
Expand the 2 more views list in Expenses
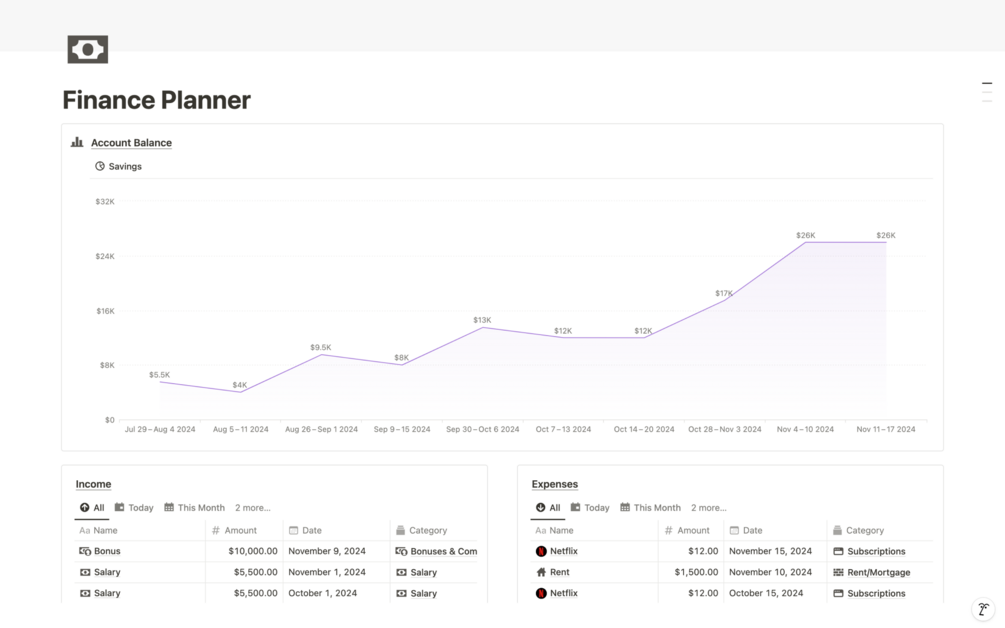[708, 508]
